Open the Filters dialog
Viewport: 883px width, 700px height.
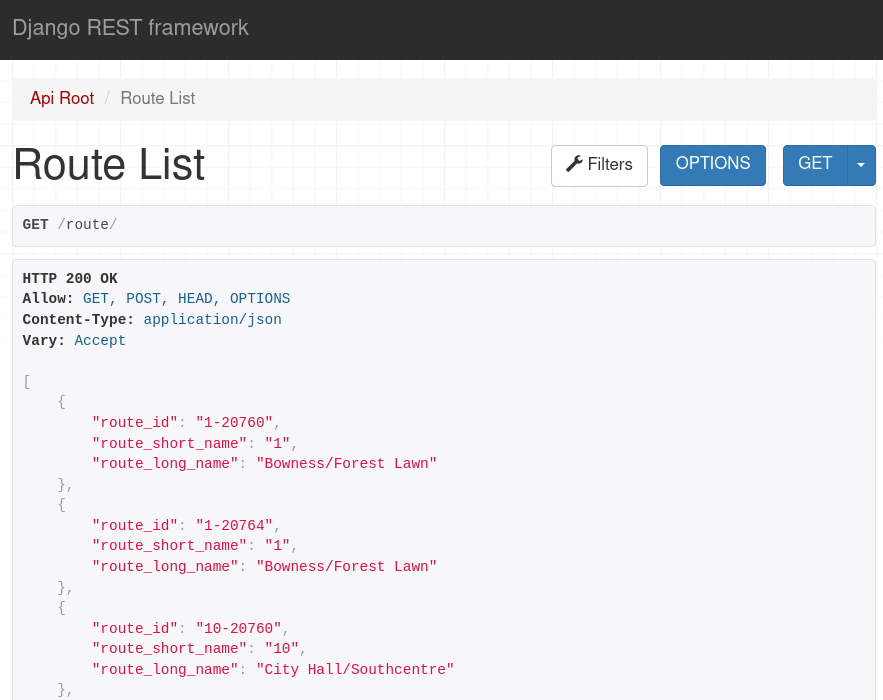tap(599, 165)
